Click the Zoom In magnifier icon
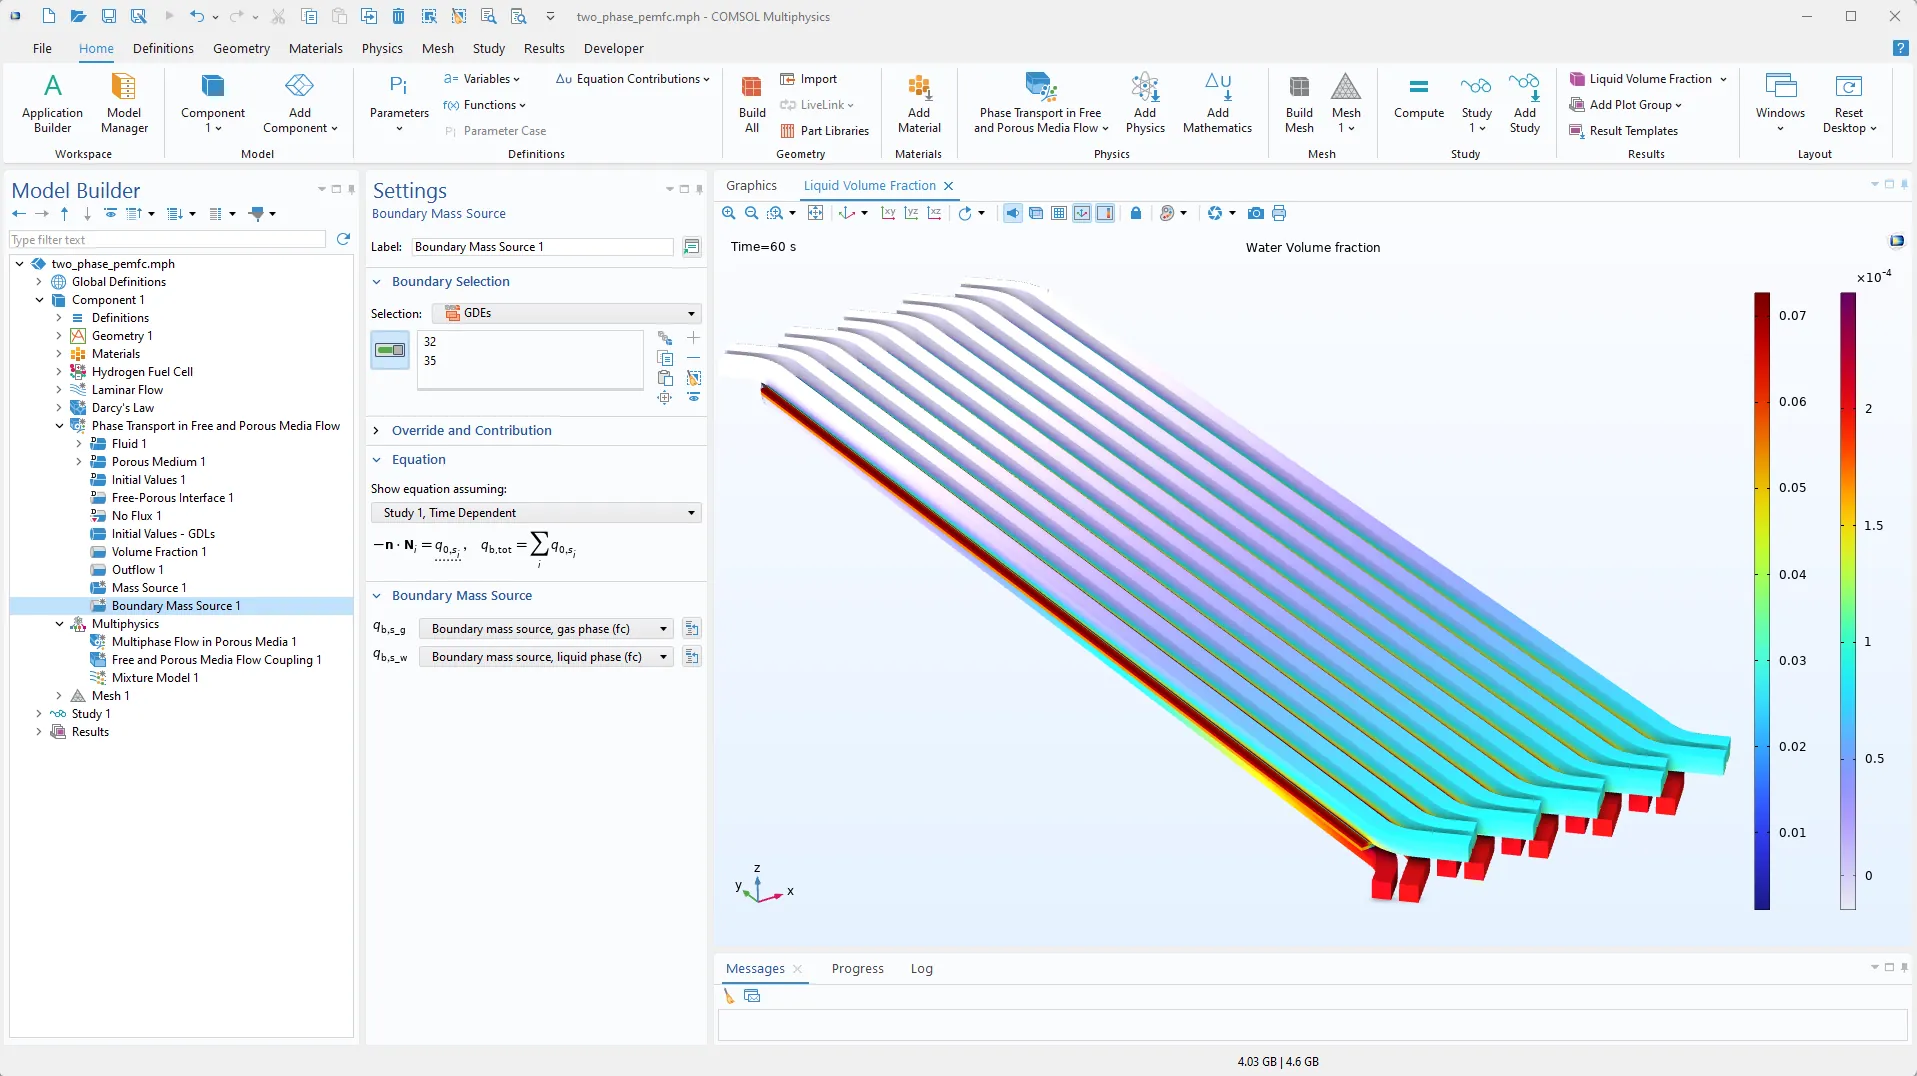Screen dimensions: 1917x1076 [728, 213]
